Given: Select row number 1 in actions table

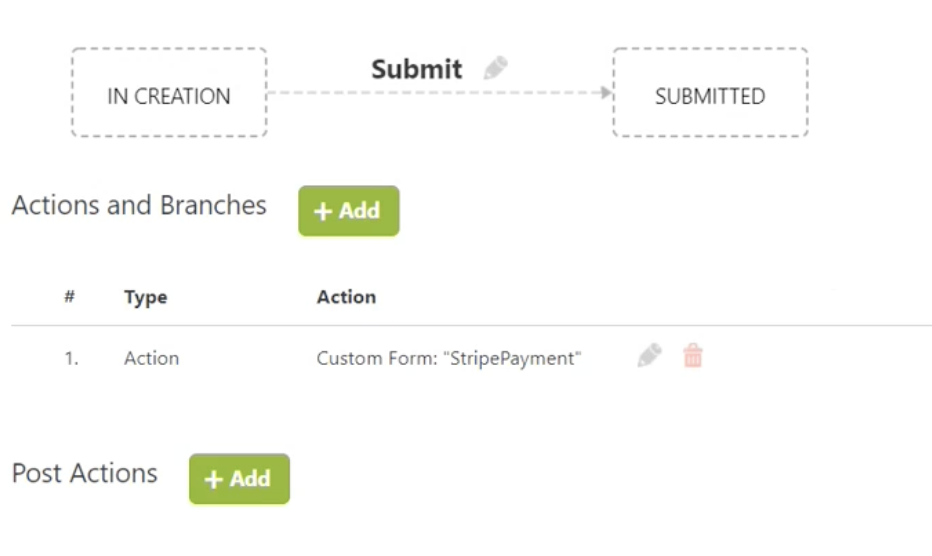Looking at the screenshot, I should (x=71, y=358).
